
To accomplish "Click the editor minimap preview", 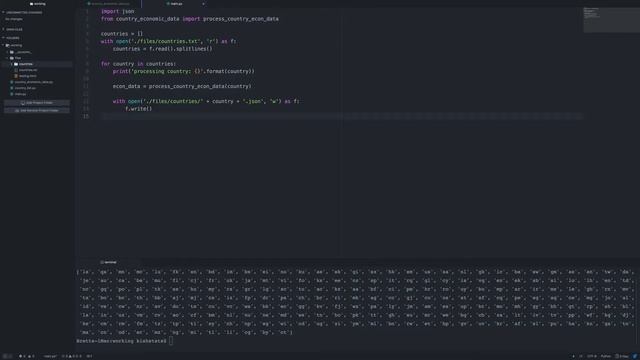I will tap(610, 19).
